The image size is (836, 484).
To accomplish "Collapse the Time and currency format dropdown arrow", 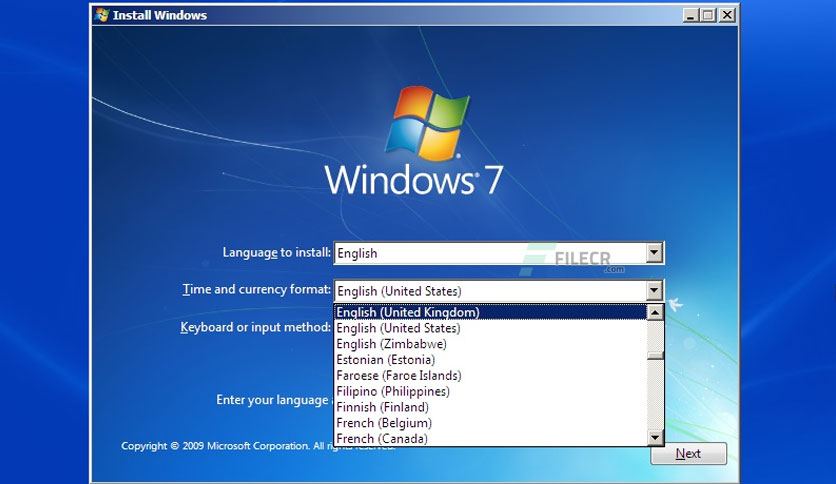I will (x=654, y=291).
